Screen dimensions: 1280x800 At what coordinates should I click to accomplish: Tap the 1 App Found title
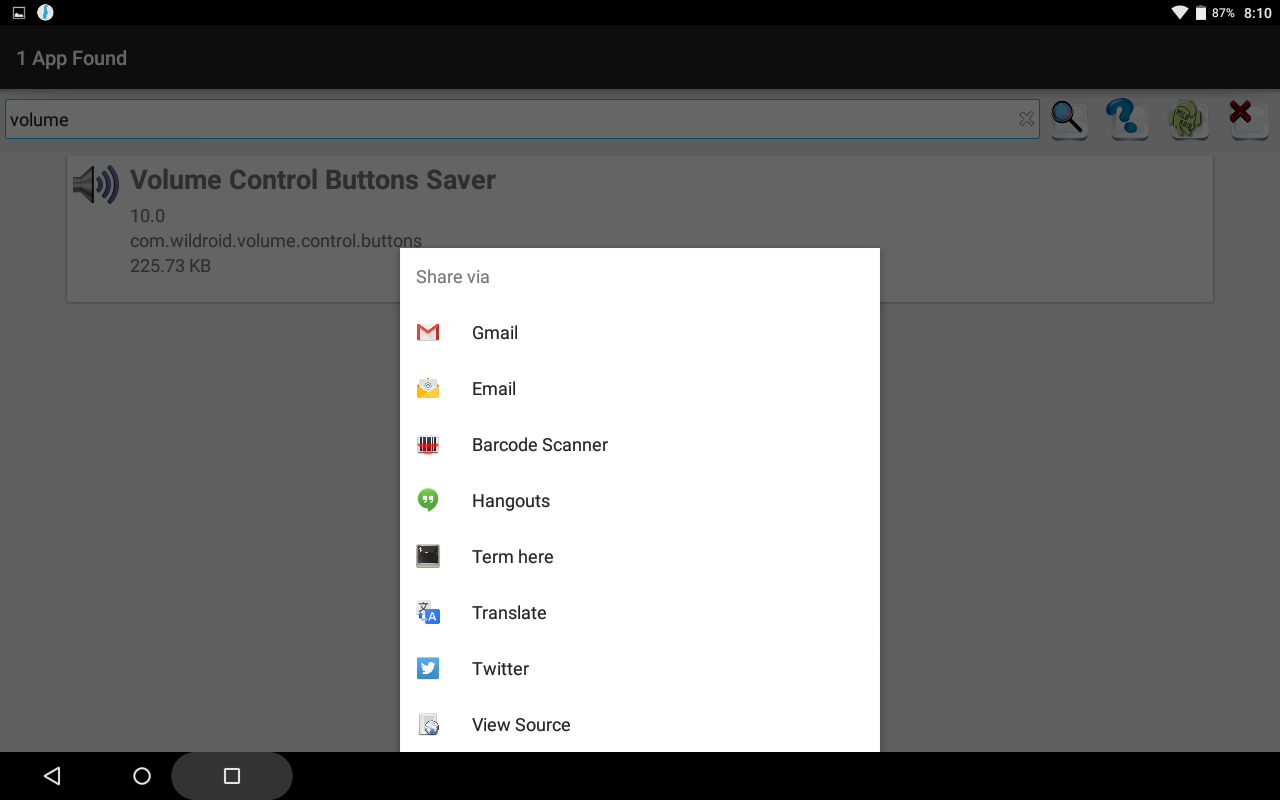pyautogui.click(x=72, y=58)
